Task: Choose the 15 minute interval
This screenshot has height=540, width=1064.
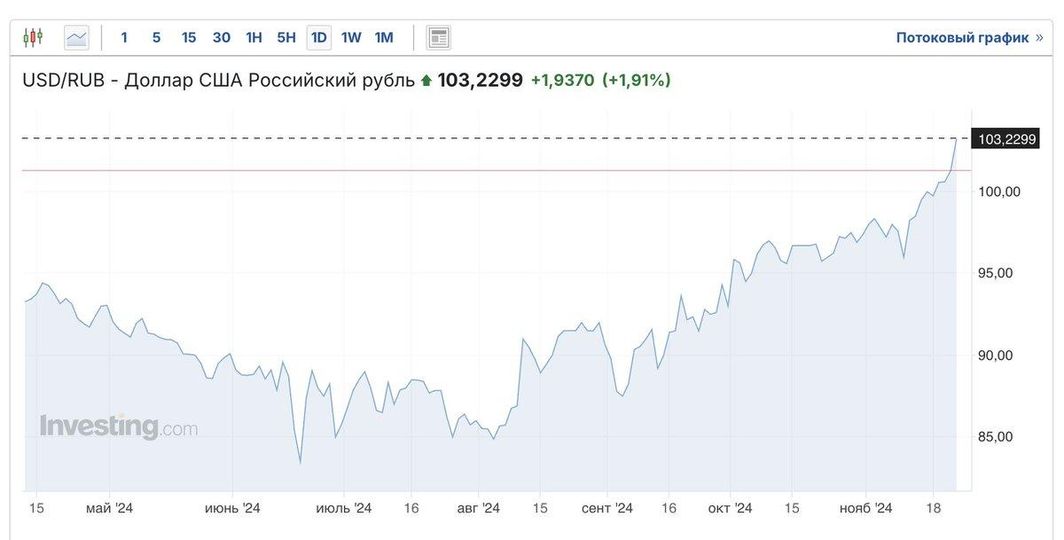Action: pyautogui.click(x=188, y=38)
